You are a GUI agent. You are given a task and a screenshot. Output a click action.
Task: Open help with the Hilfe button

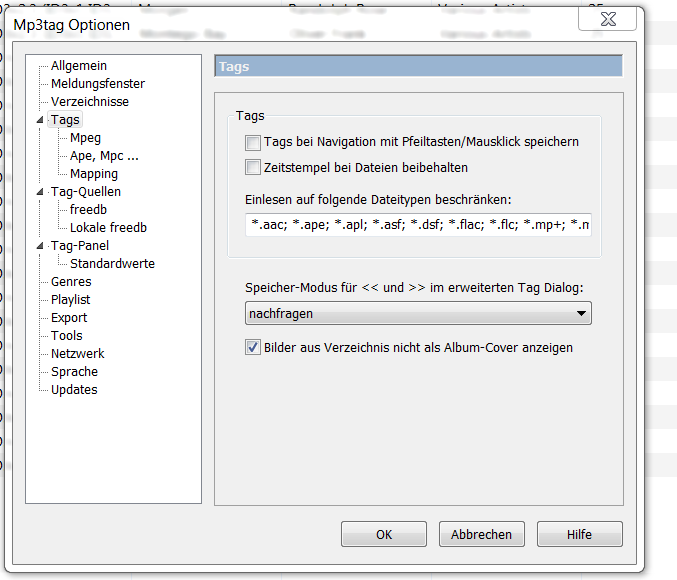pos(579,534)
